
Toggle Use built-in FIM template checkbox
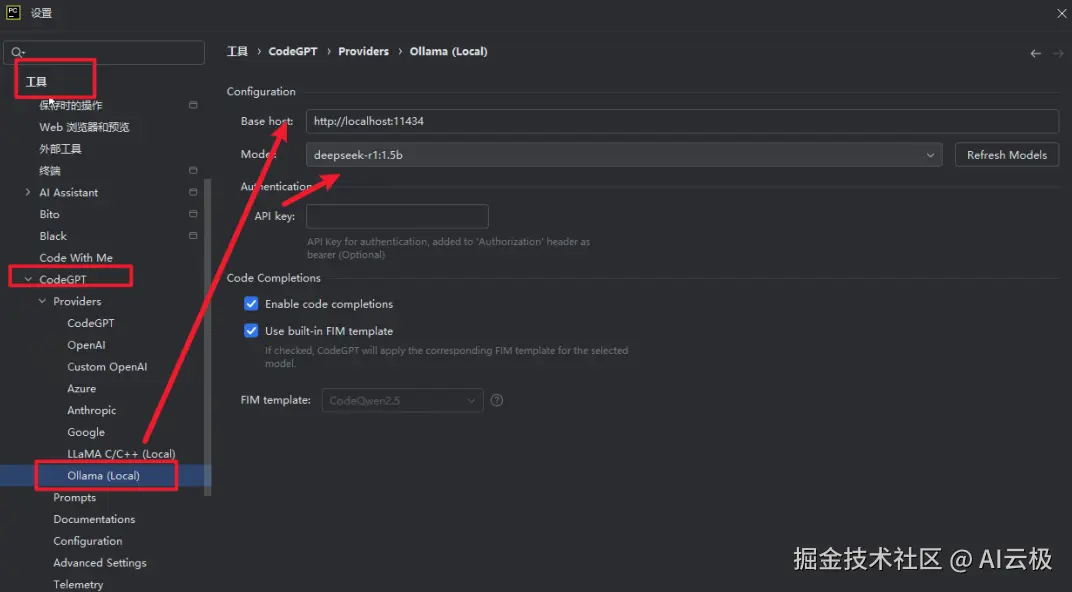click(x=251, y=331)
